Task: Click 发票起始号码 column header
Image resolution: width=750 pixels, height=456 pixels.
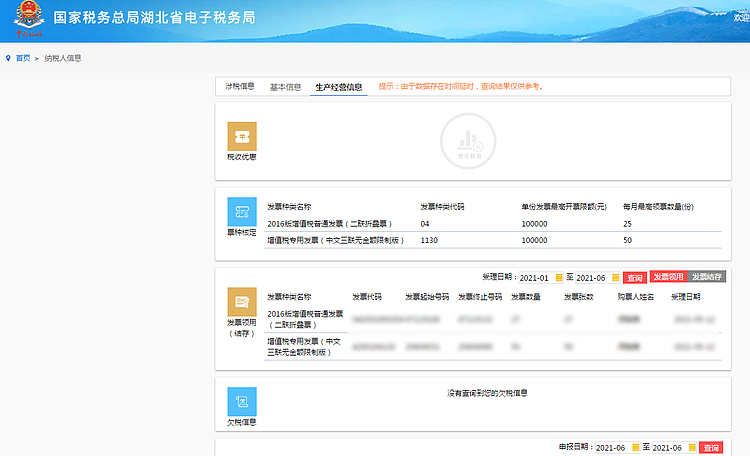Action: pos(427,297)
